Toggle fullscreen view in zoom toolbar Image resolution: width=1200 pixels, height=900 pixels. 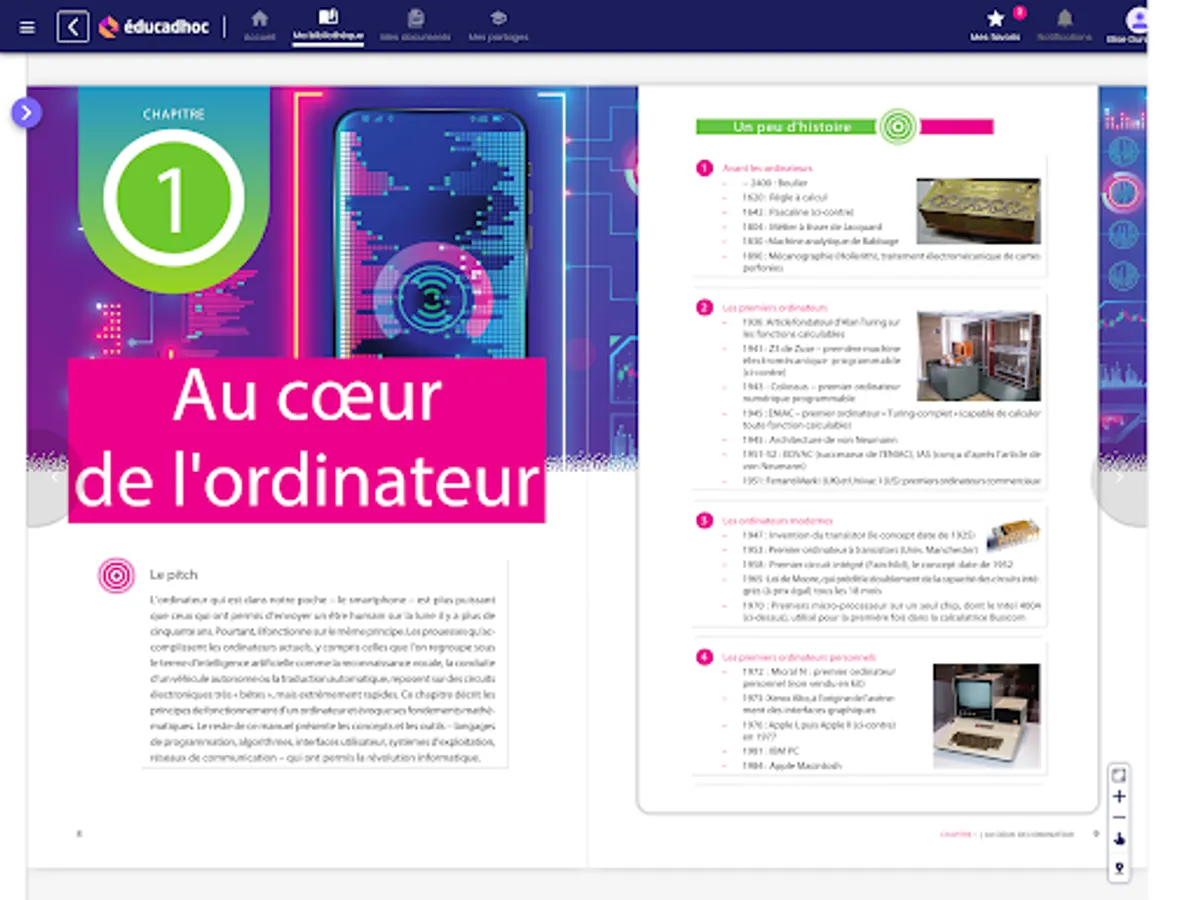1119,775
